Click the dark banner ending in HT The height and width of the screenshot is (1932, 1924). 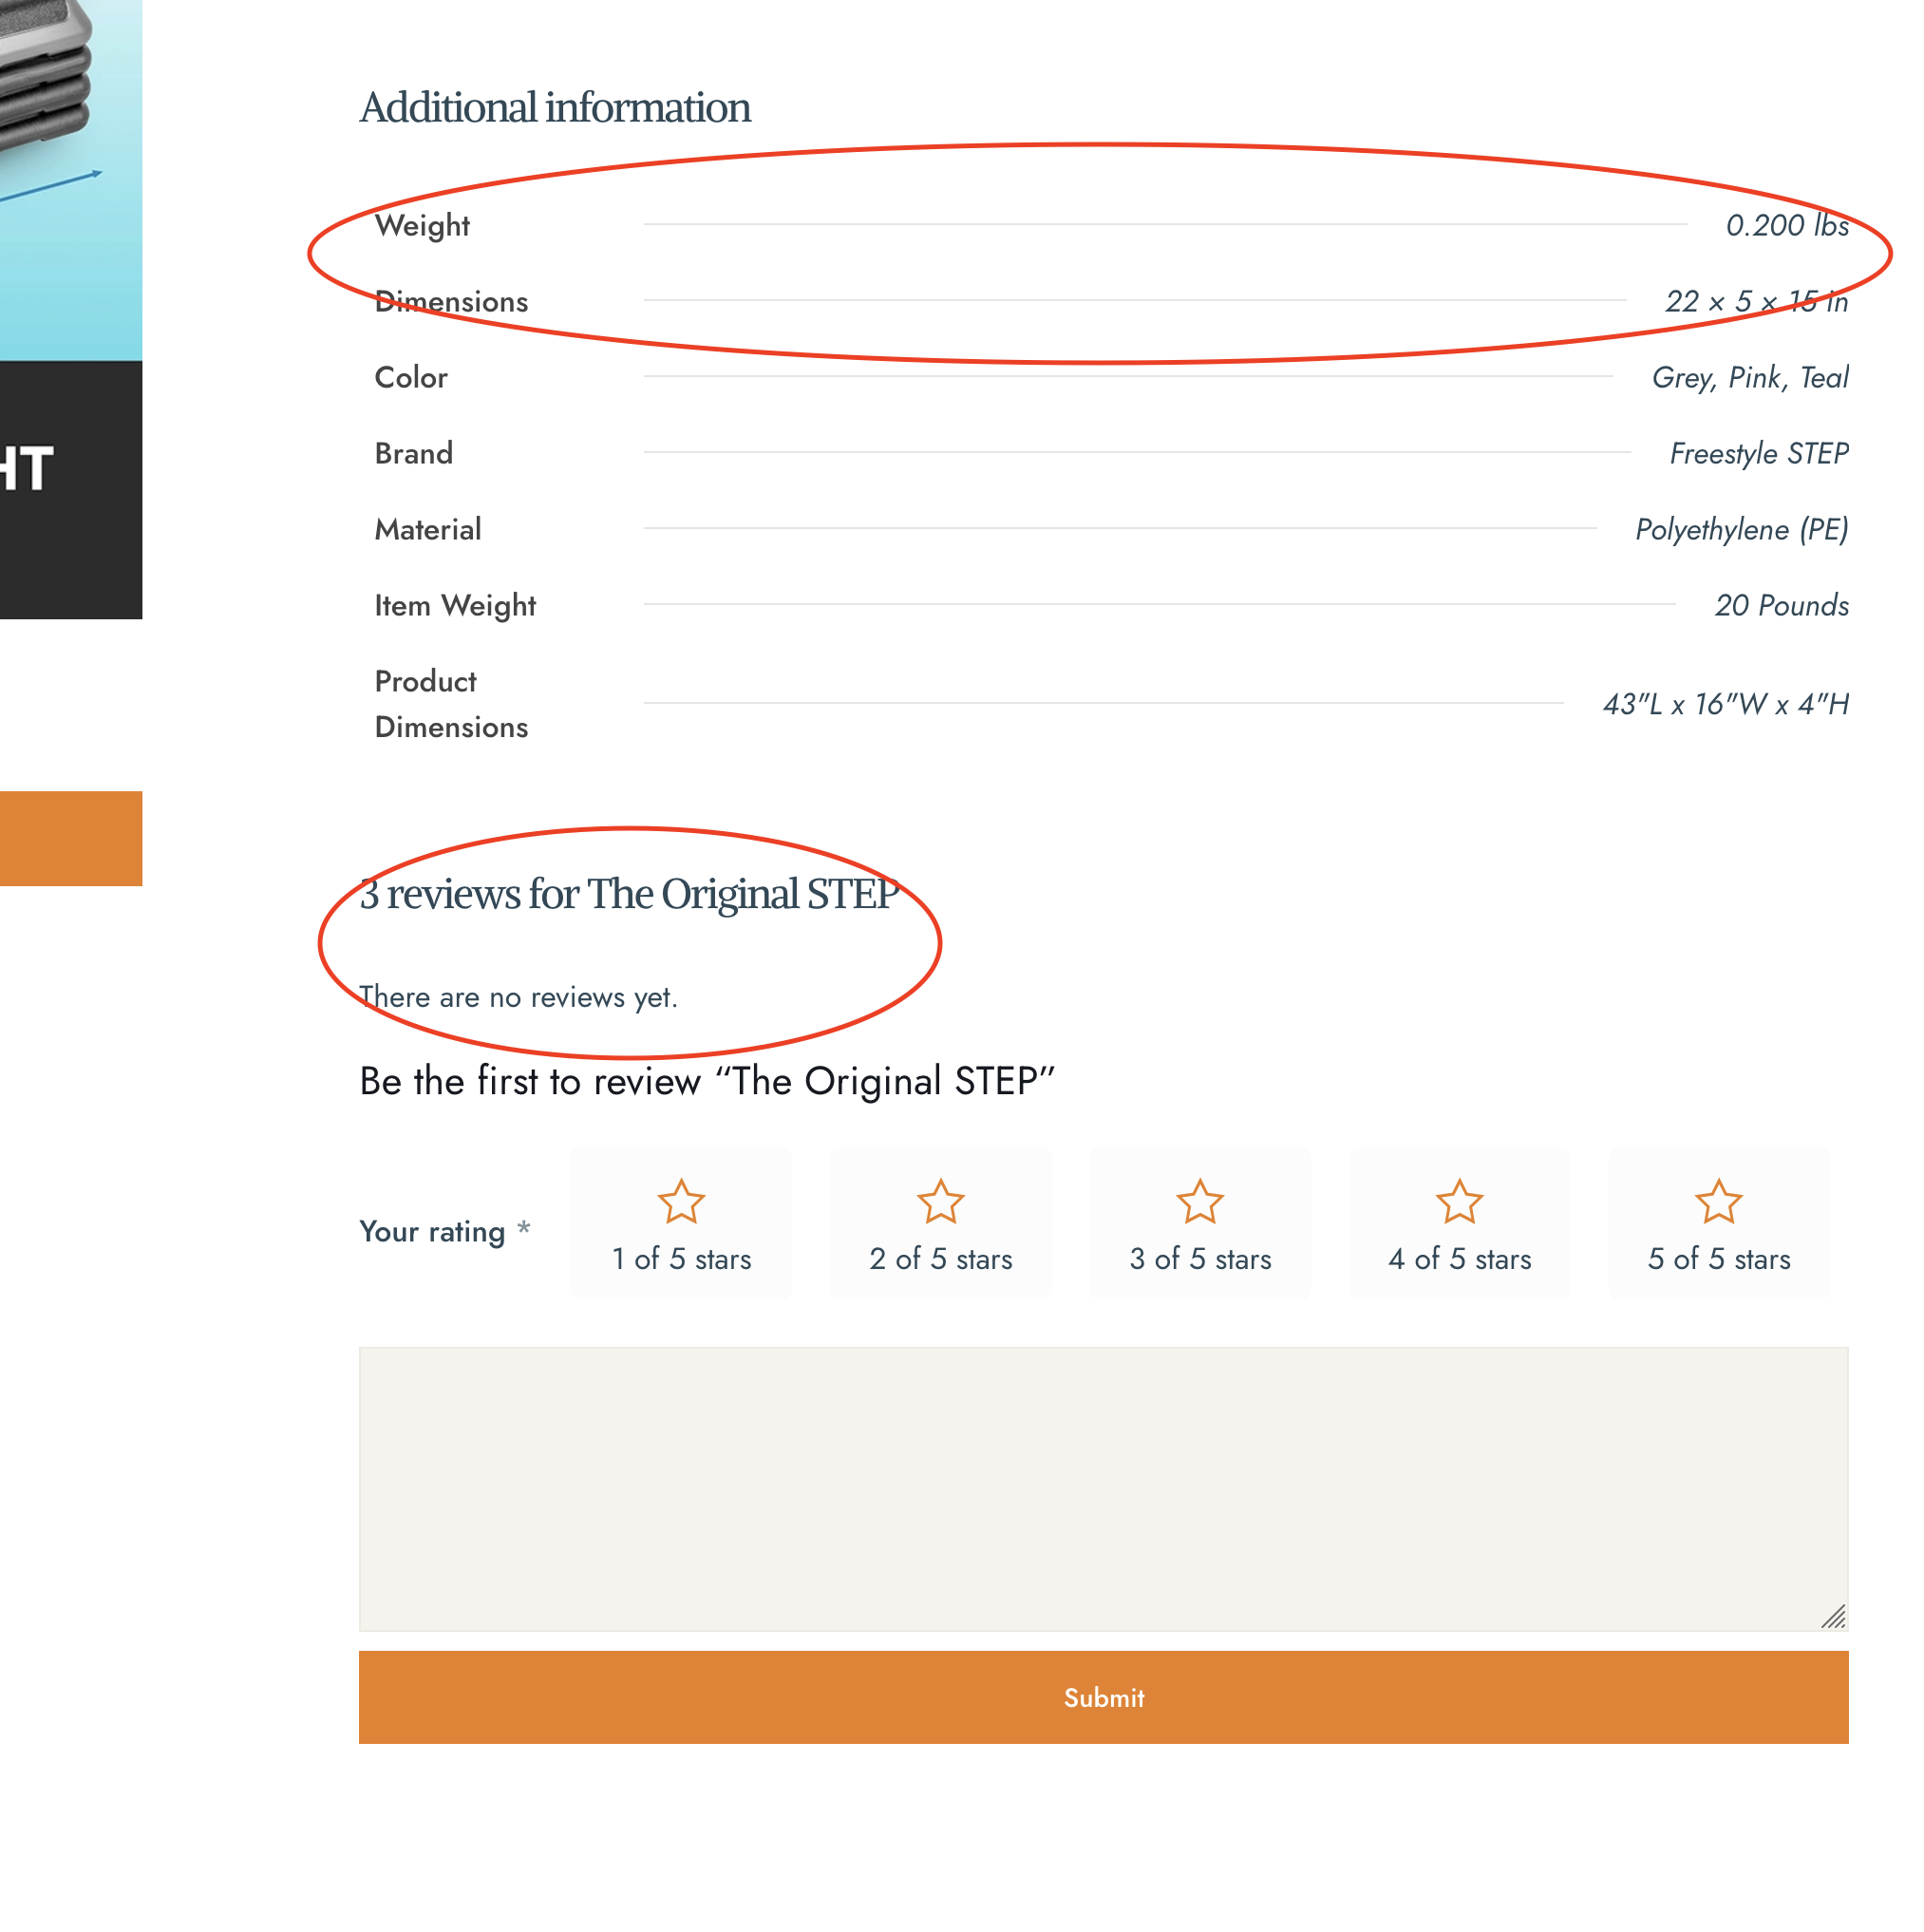coord(70,490)
